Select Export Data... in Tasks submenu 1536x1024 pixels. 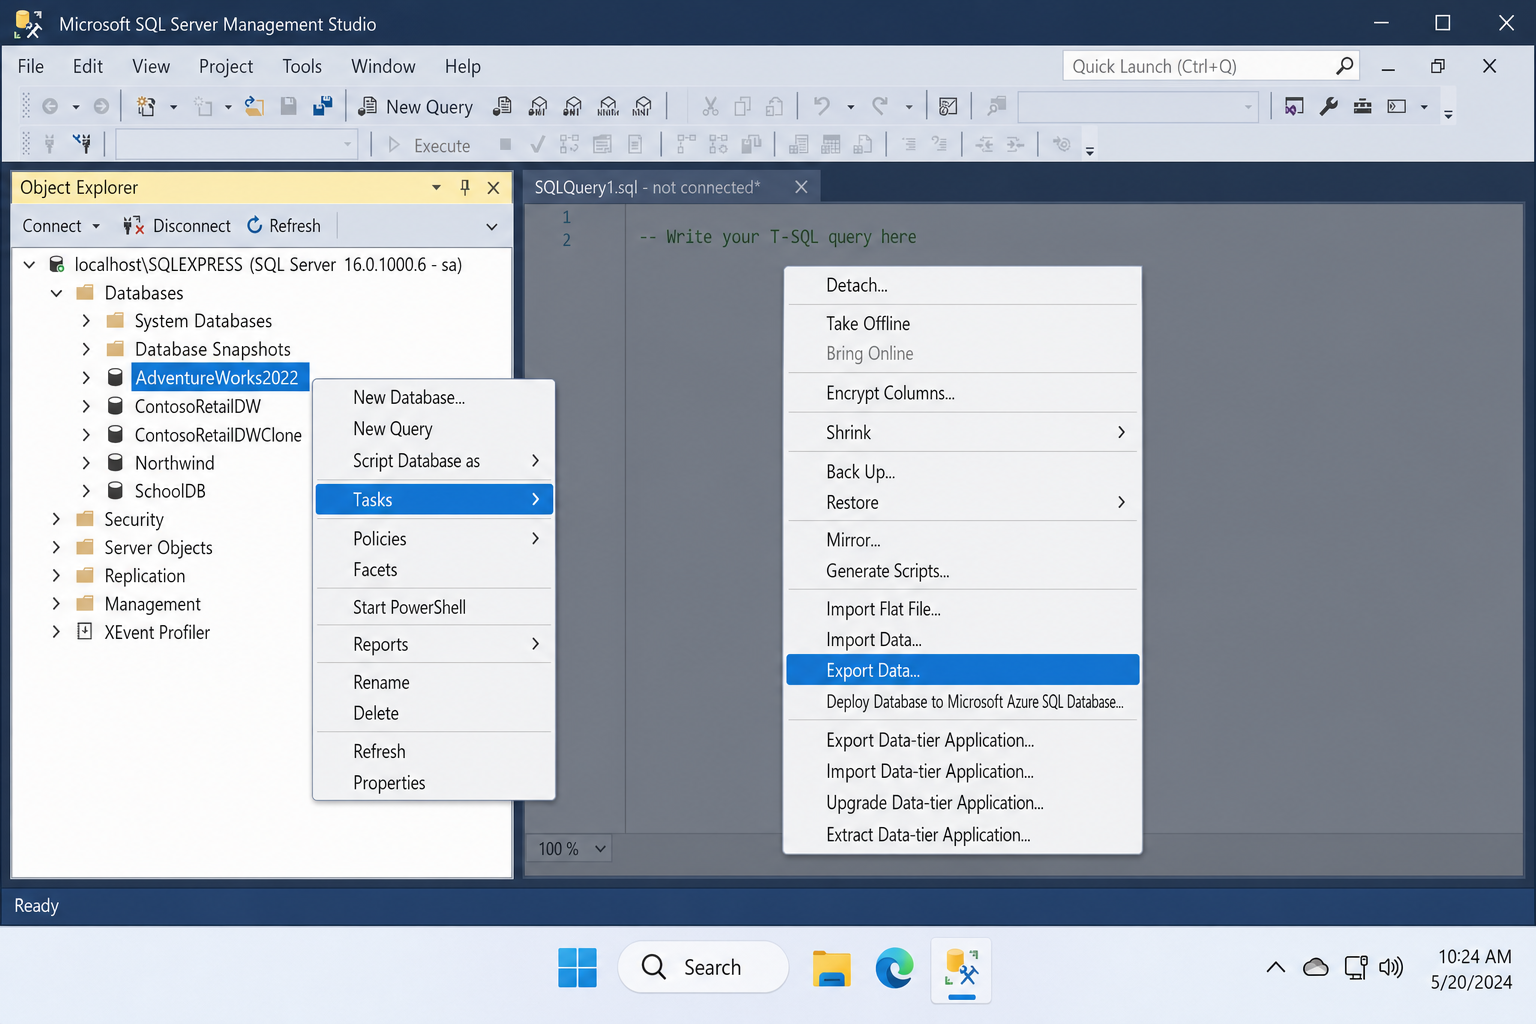click(962, 670)
